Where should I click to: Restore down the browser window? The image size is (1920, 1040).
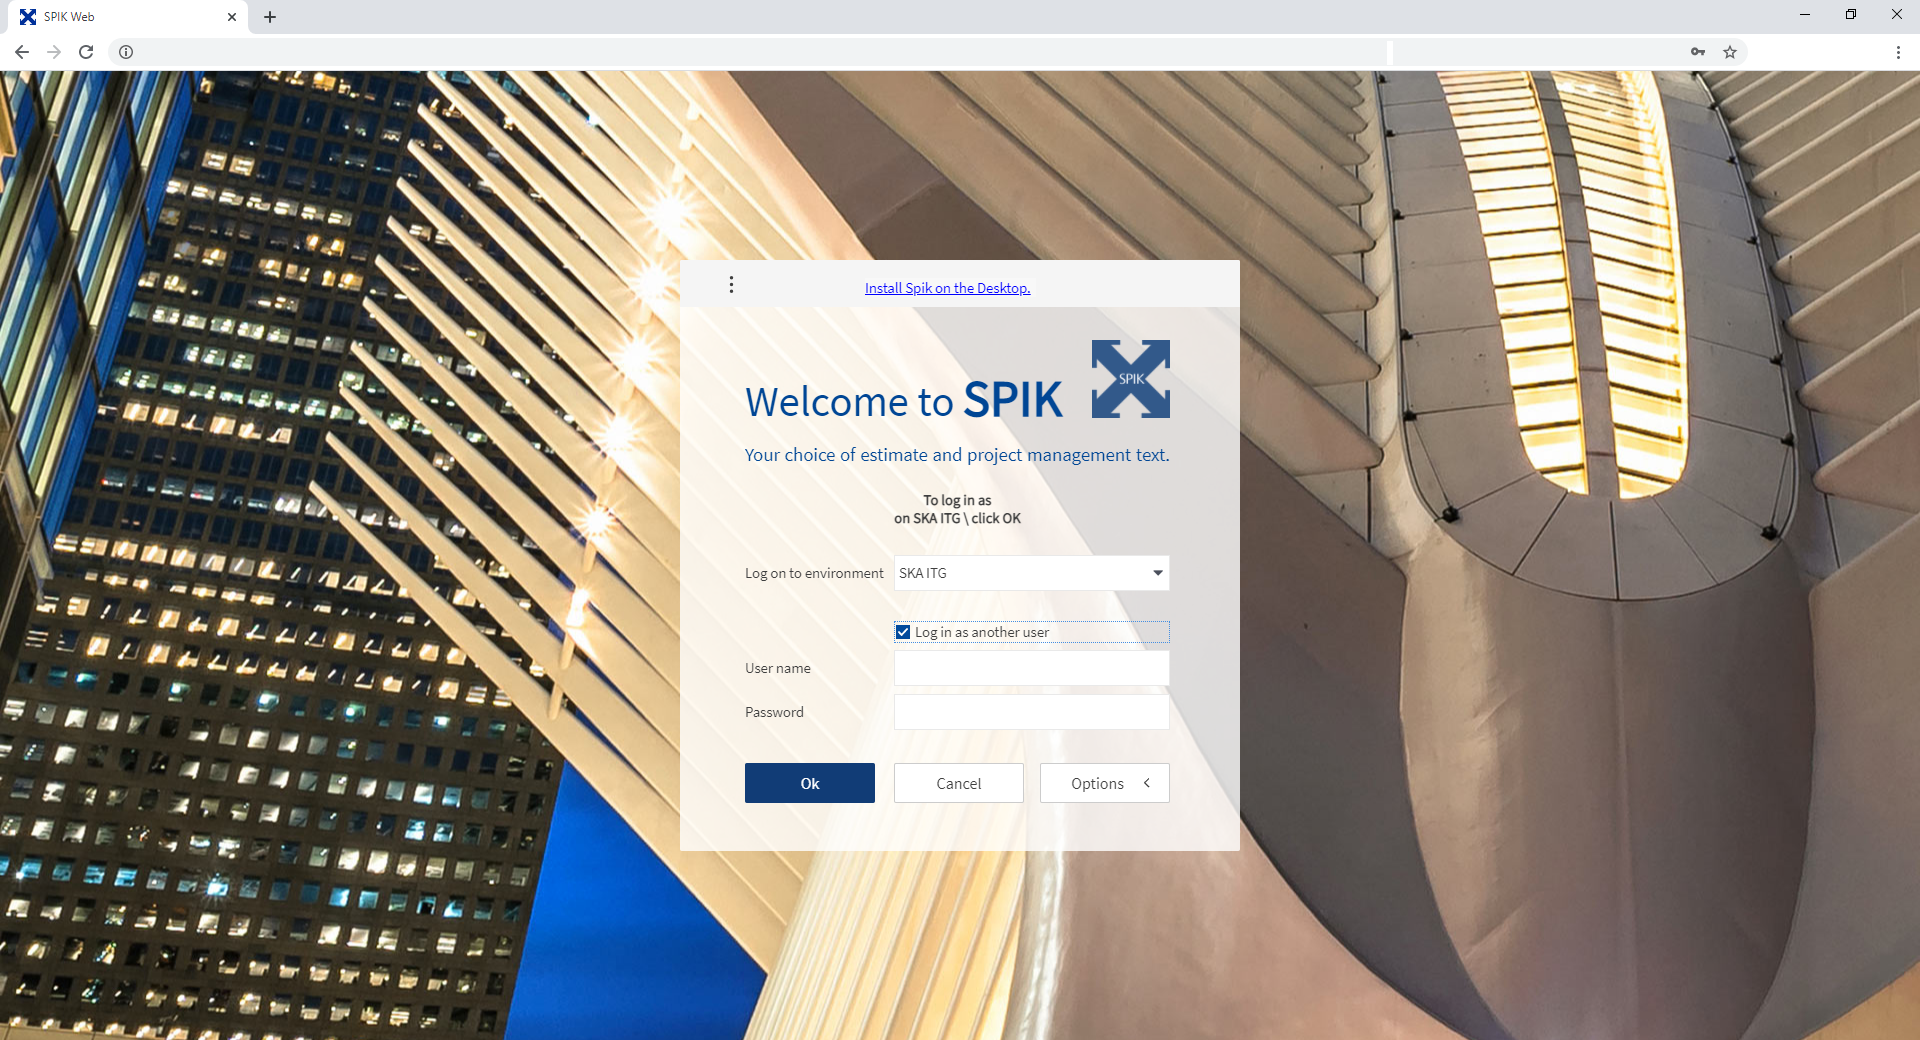pyautogui.click(x=1851, y=15)
